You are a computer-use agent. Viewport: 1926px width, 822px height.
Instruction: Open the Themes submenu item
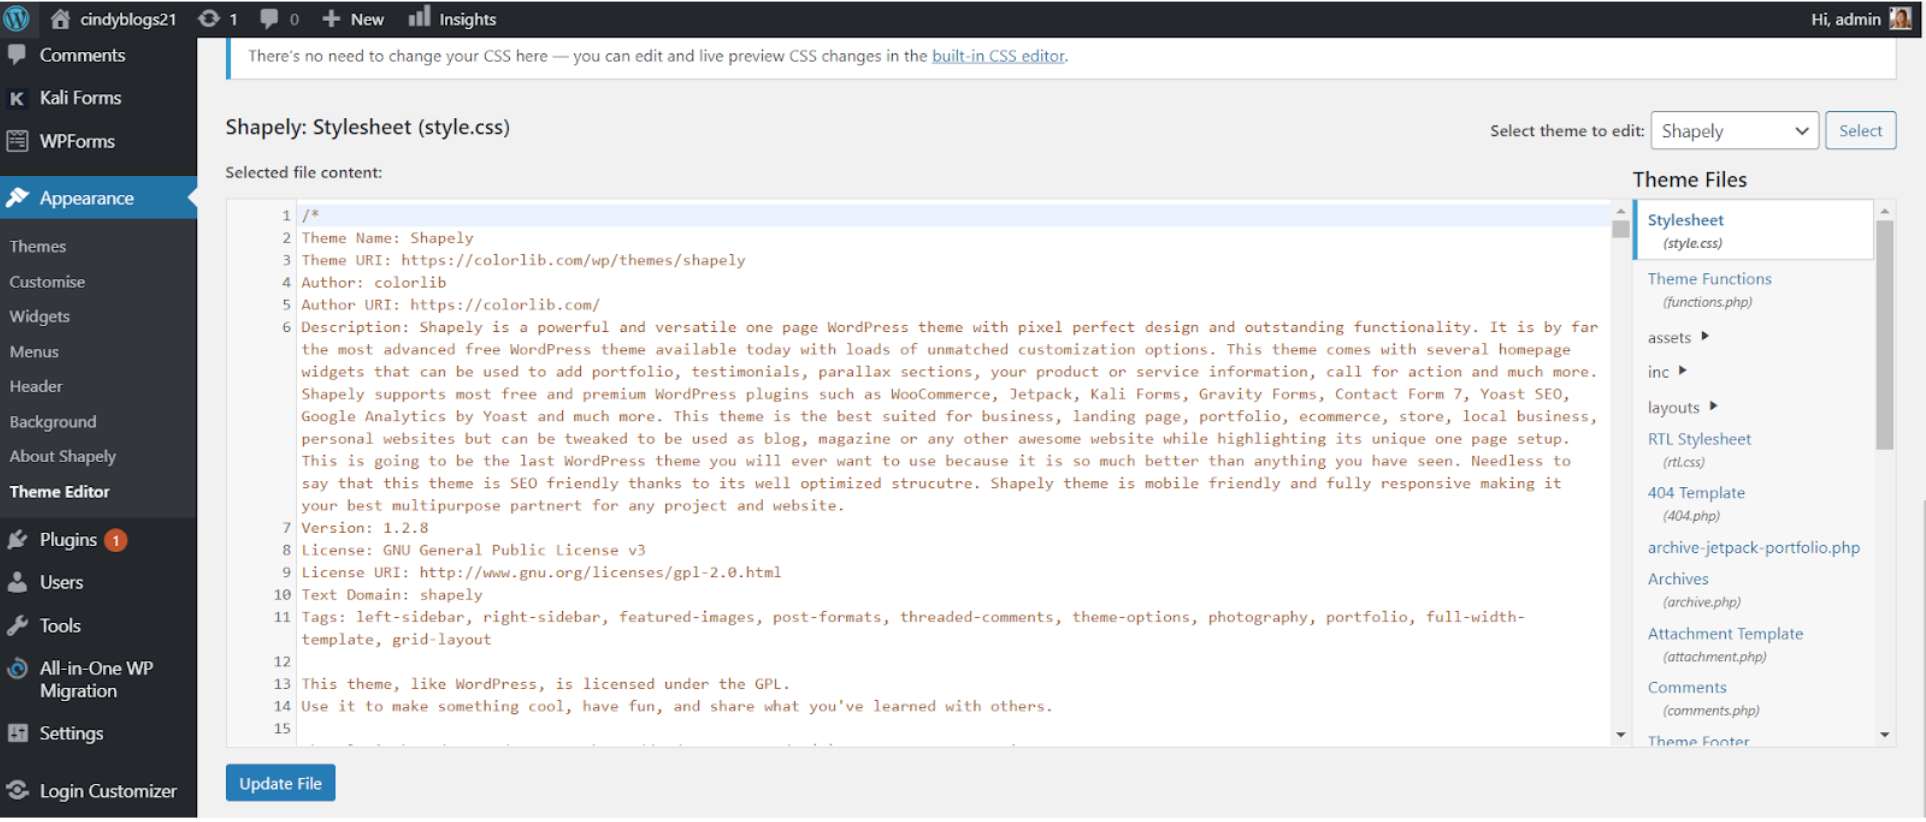tap(38, 246)
